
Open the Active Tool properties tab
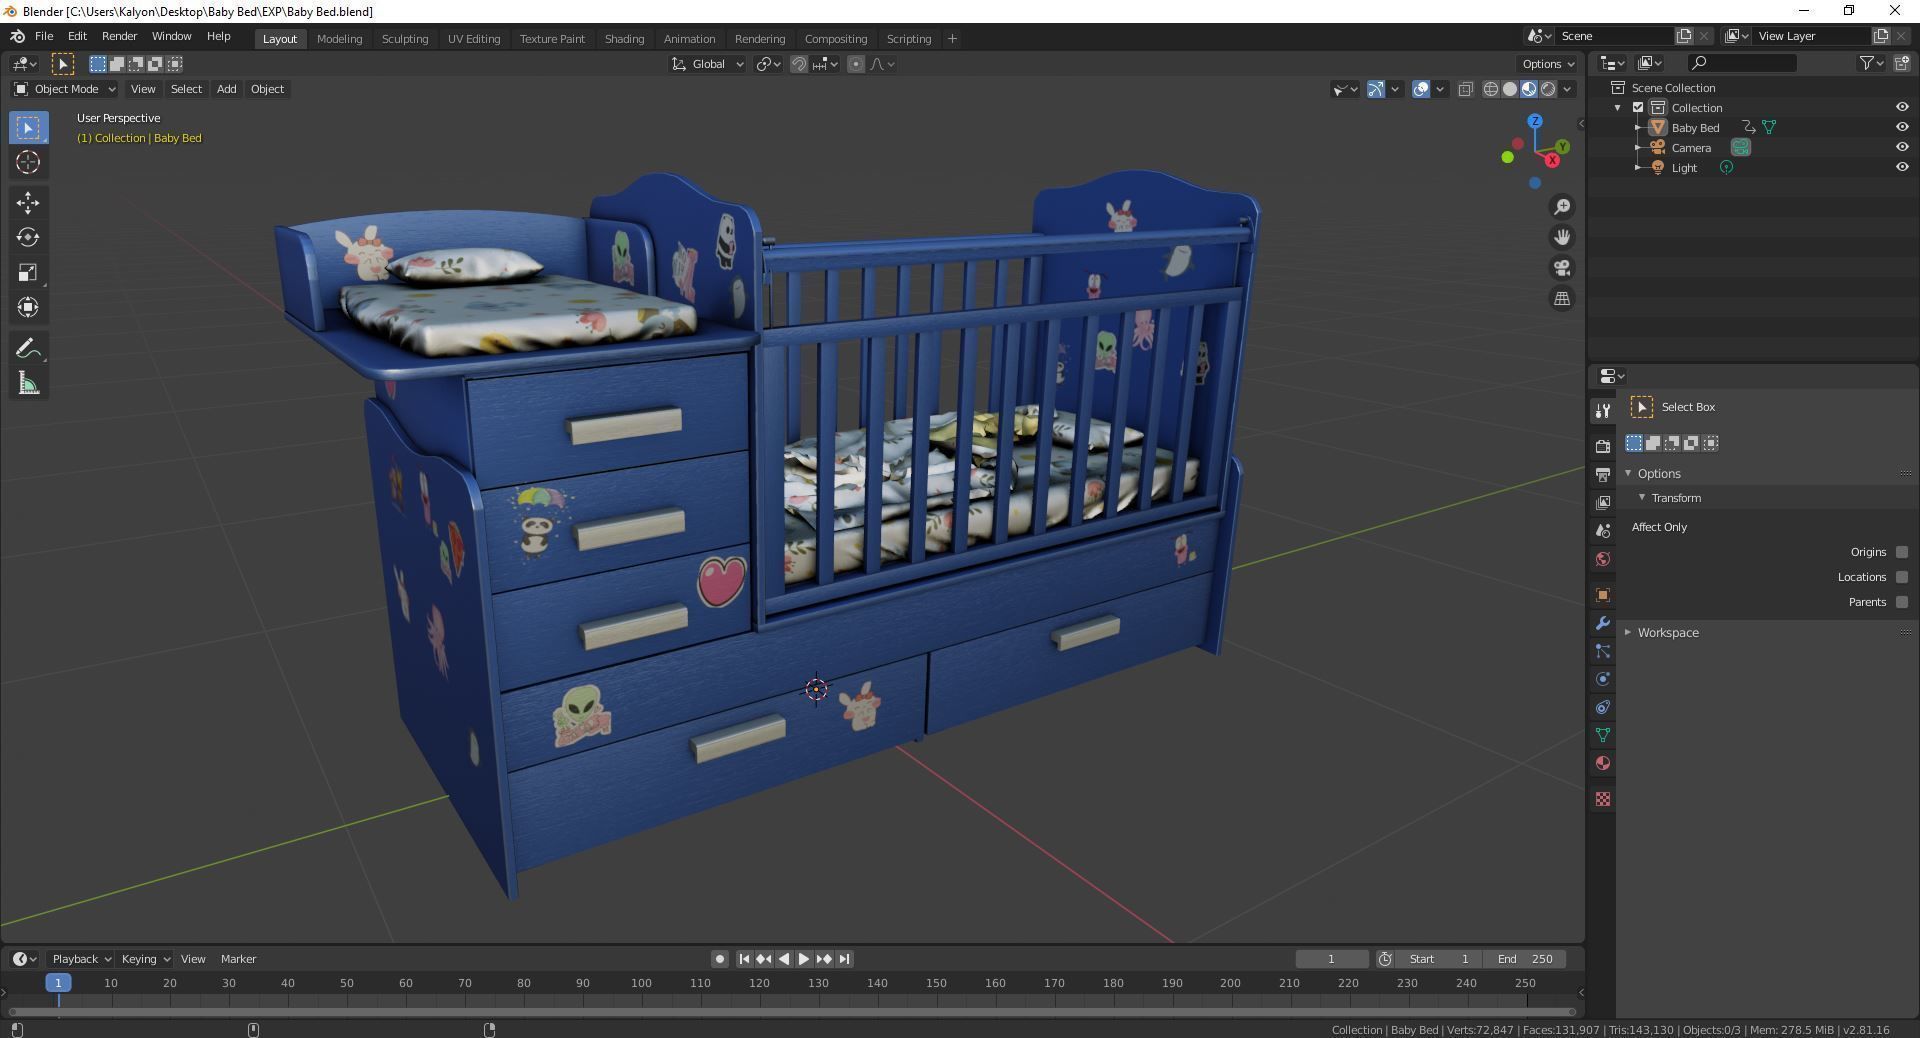click(x=1603, y=410)
